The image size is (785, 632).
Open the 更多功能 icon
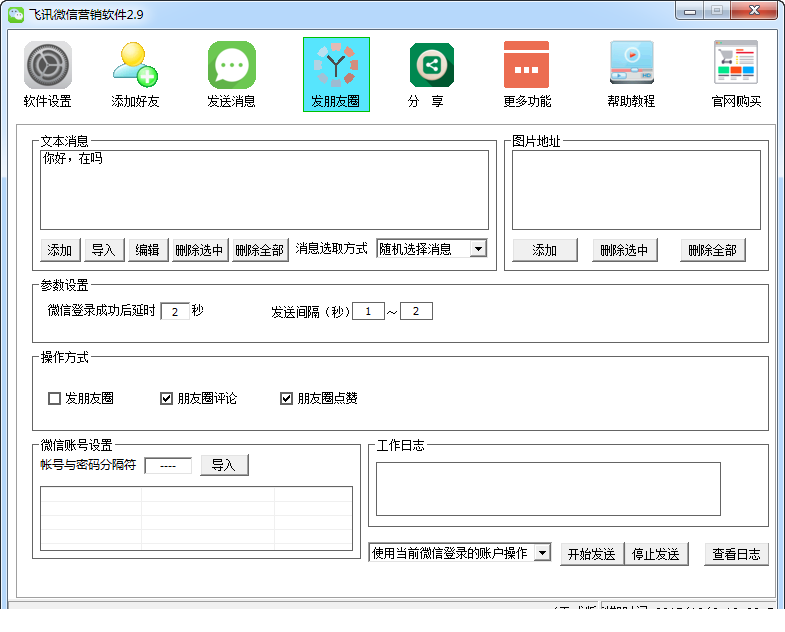click(x=526, y=65)
